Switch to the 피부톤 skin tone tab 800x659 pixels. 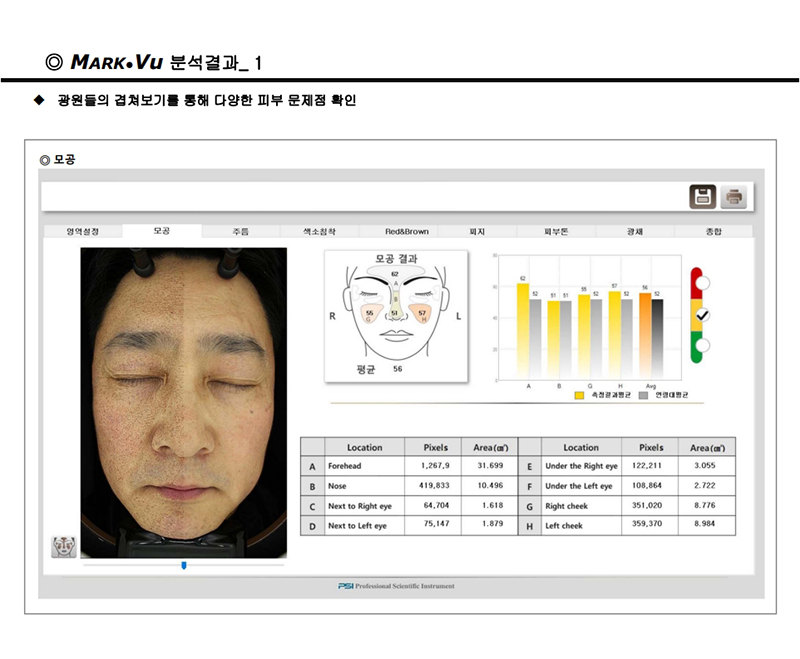point(558,229)
